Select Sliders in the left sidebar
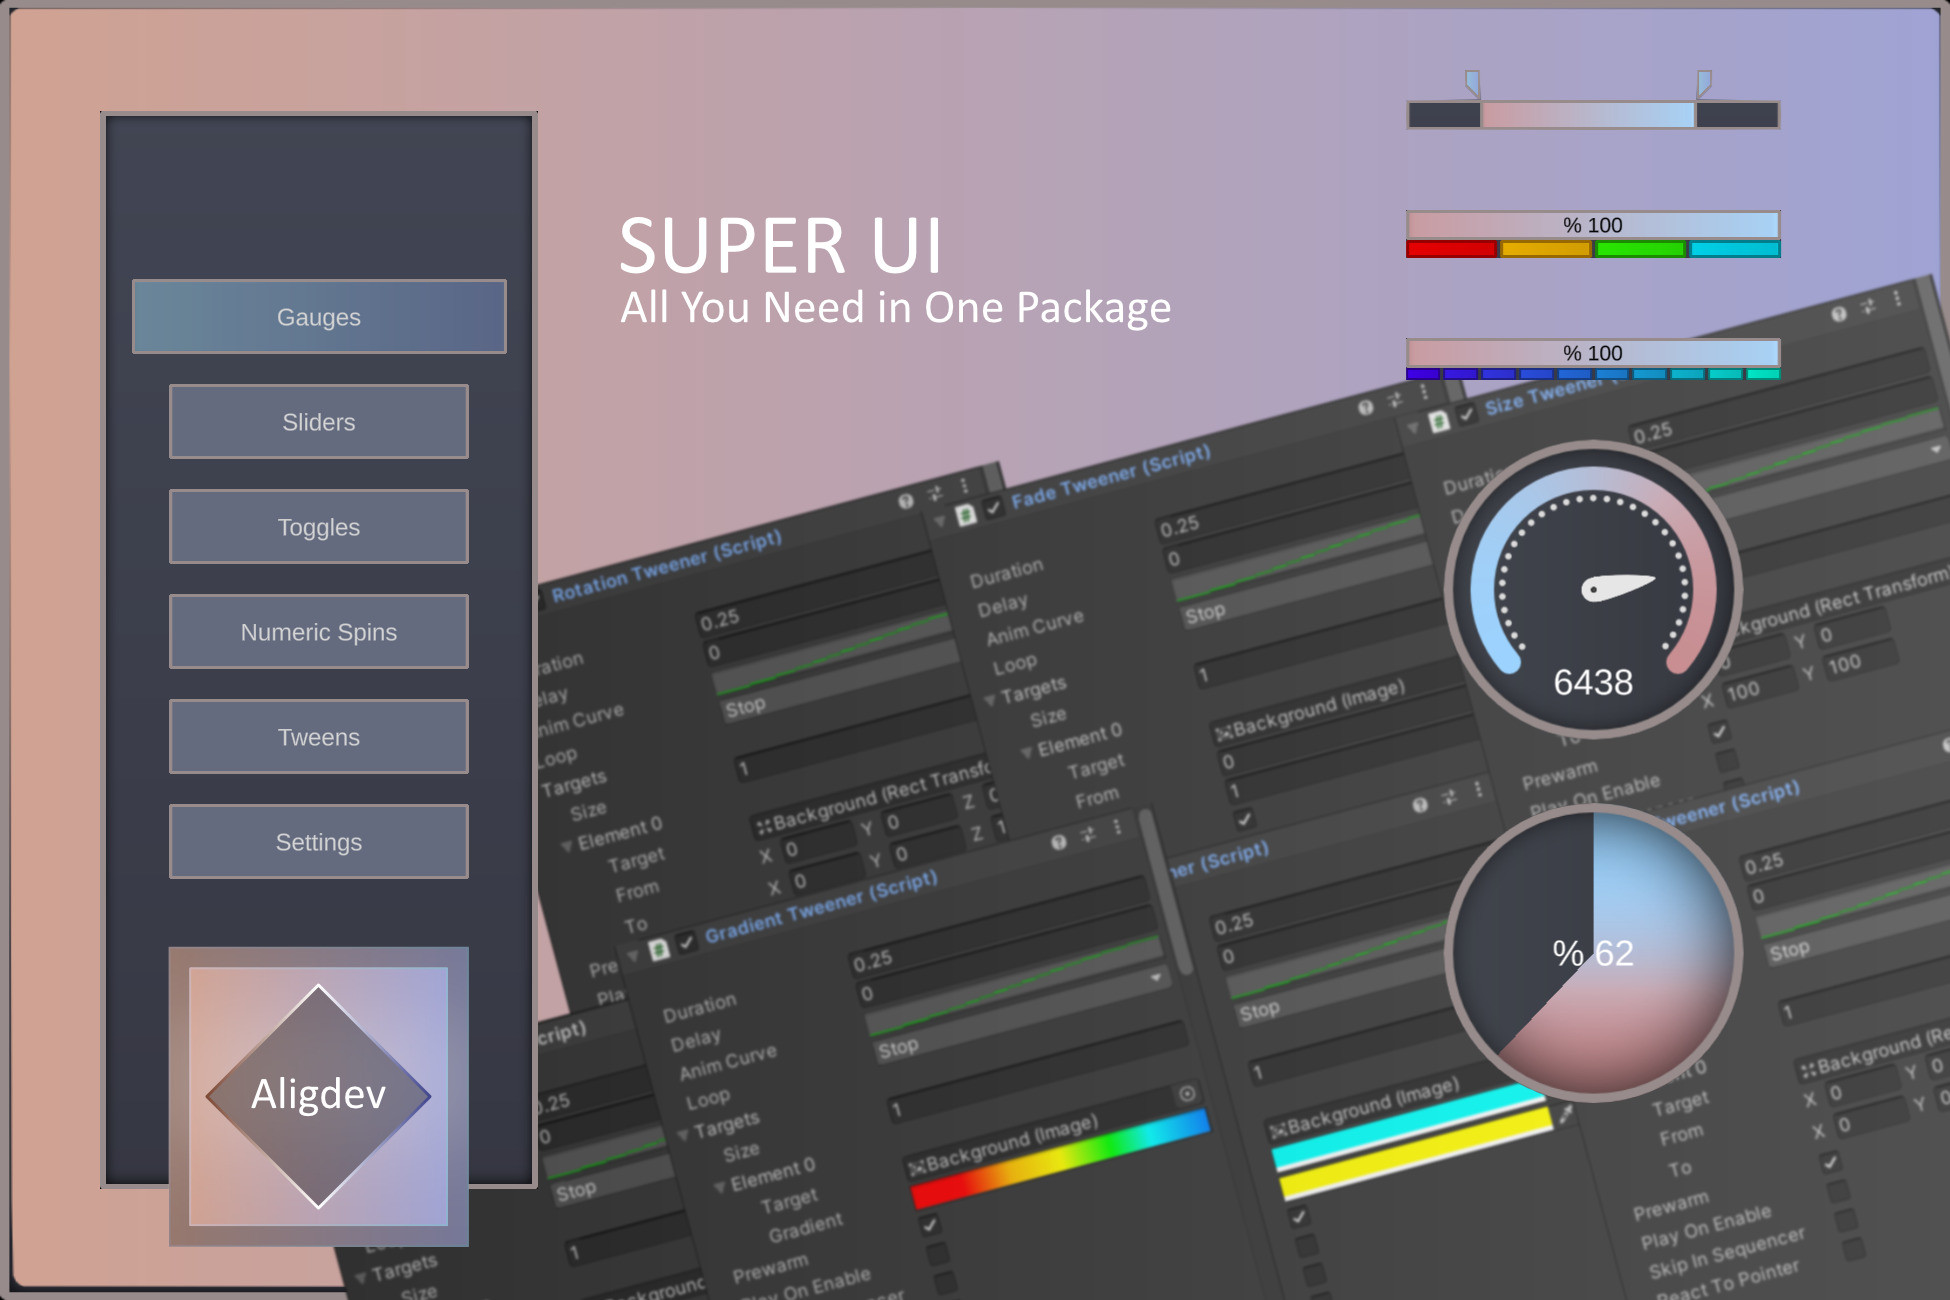 [x=318, y=421]
